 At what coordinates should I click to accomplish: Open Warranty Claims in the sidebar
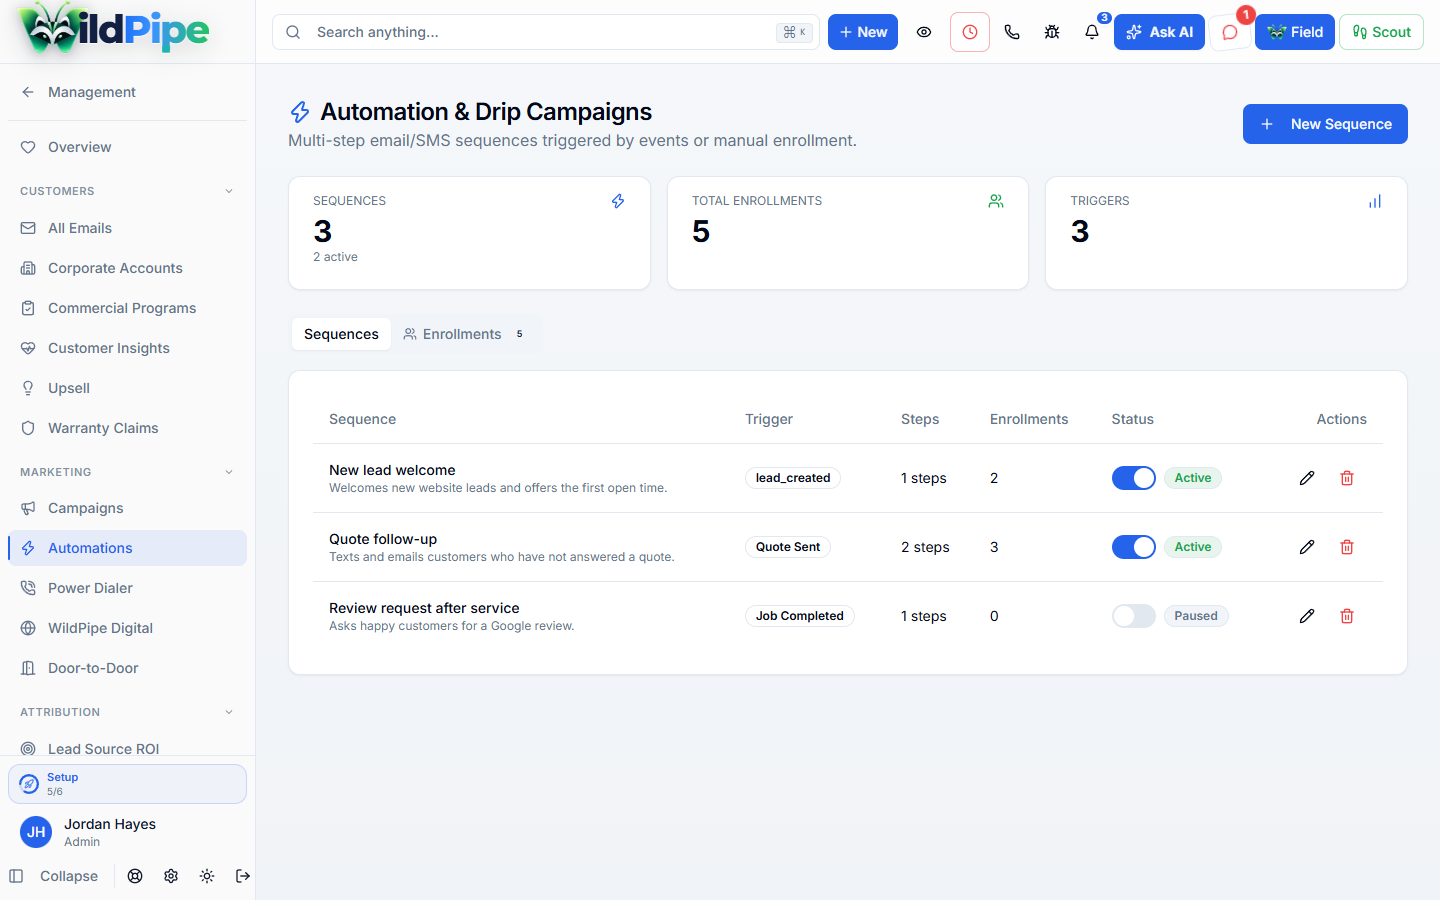[127, 428]
